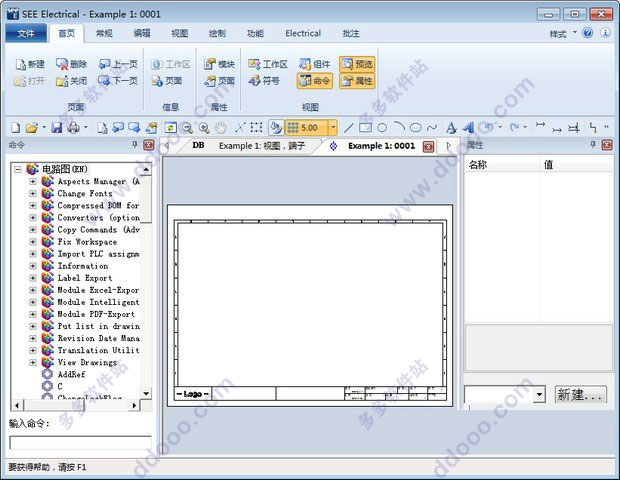This screenshot has height=480, width=620.
Task: Select the line drawing tool
Action: pos(348,128)
